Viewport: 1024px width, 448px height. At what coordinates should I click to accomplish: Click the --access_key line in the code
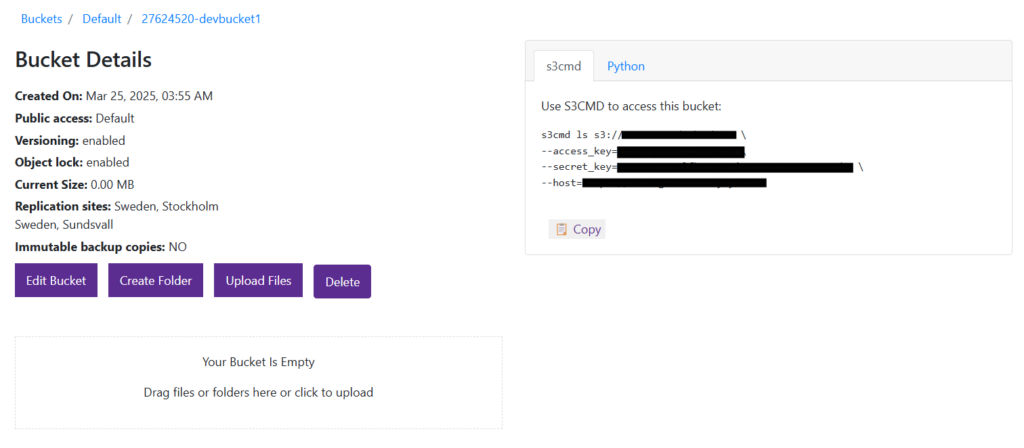pos(642,151)
